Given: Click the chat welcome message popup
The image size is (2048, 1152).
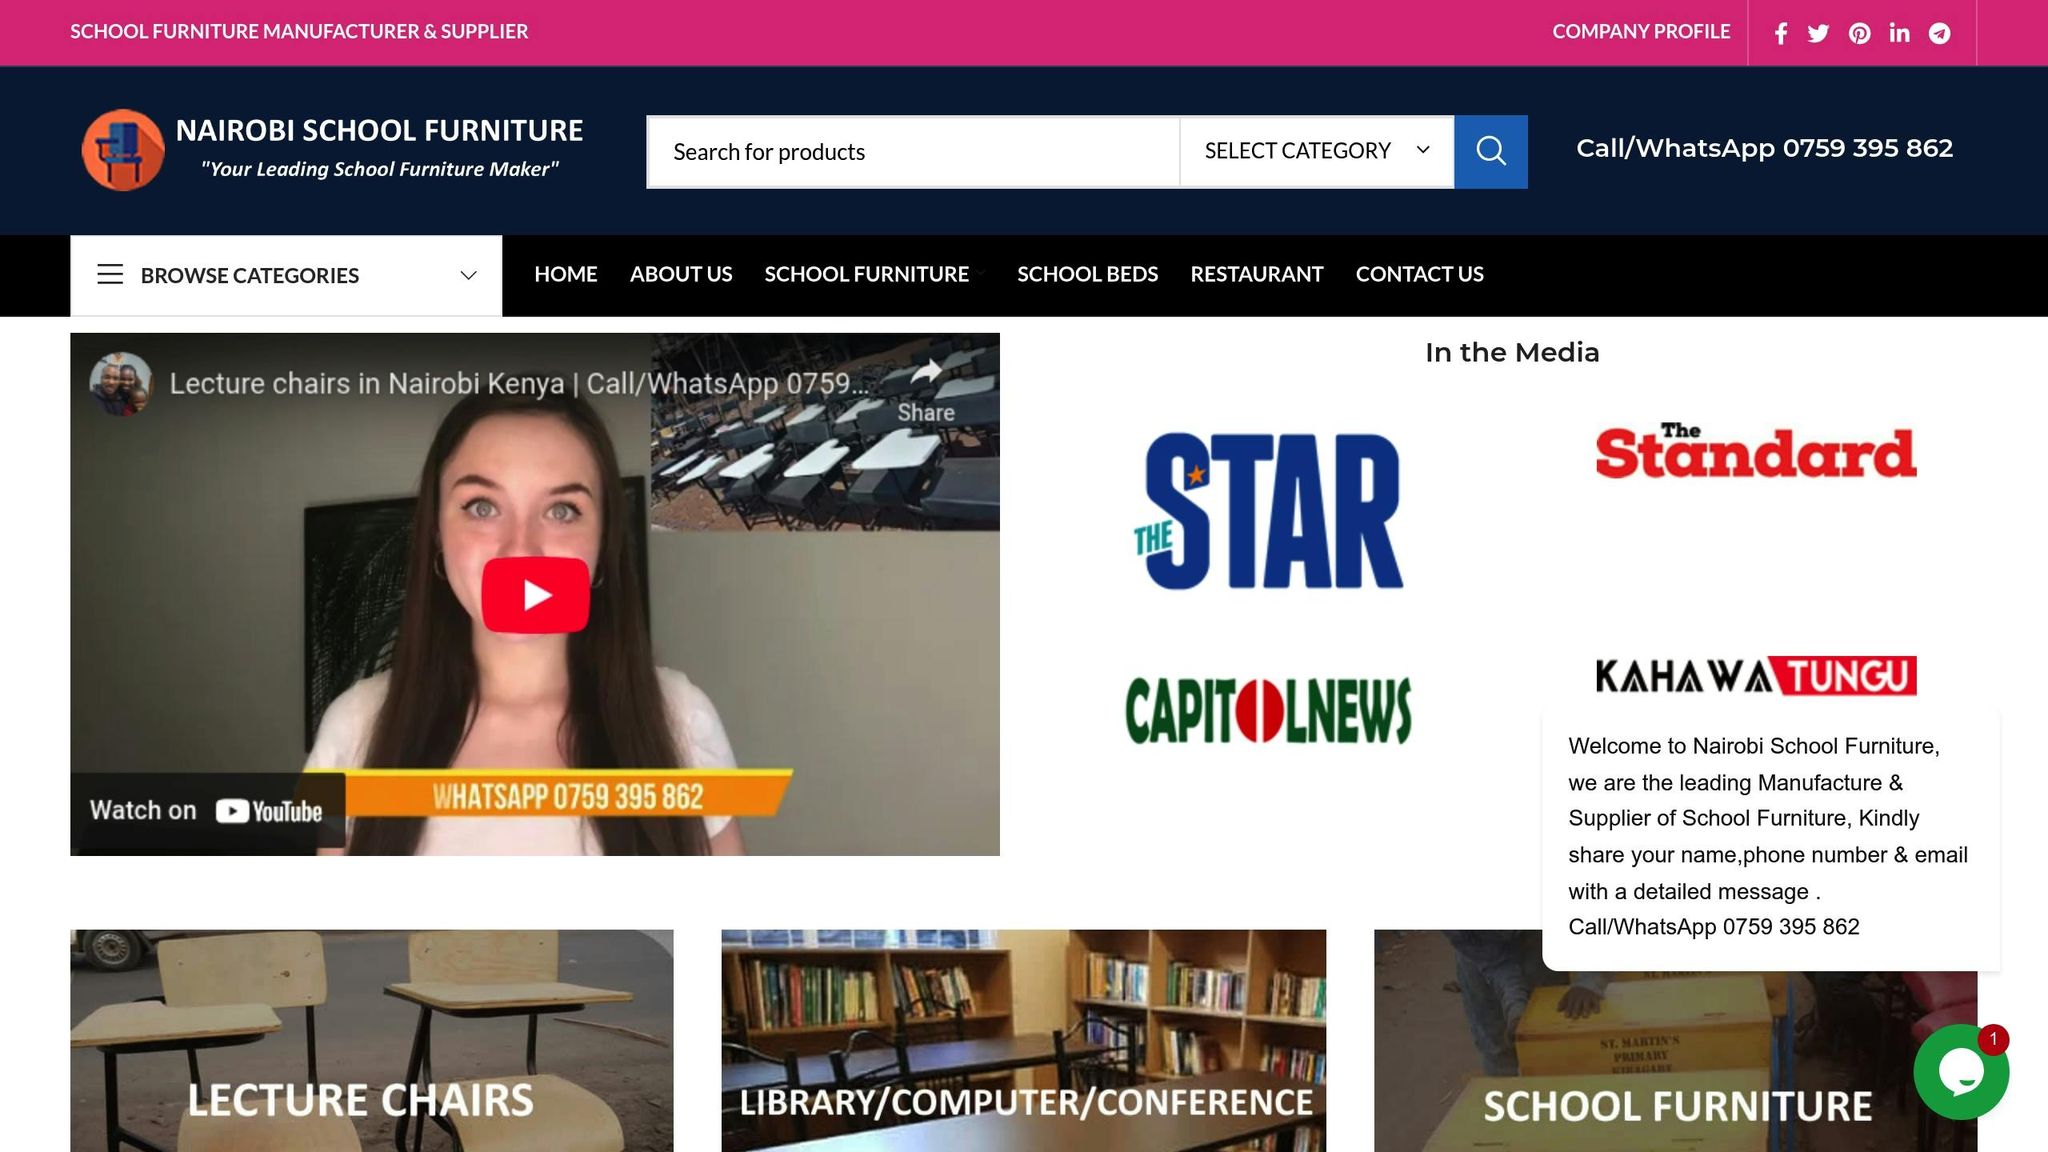Looking at the screenshot, I should 1770,838.
